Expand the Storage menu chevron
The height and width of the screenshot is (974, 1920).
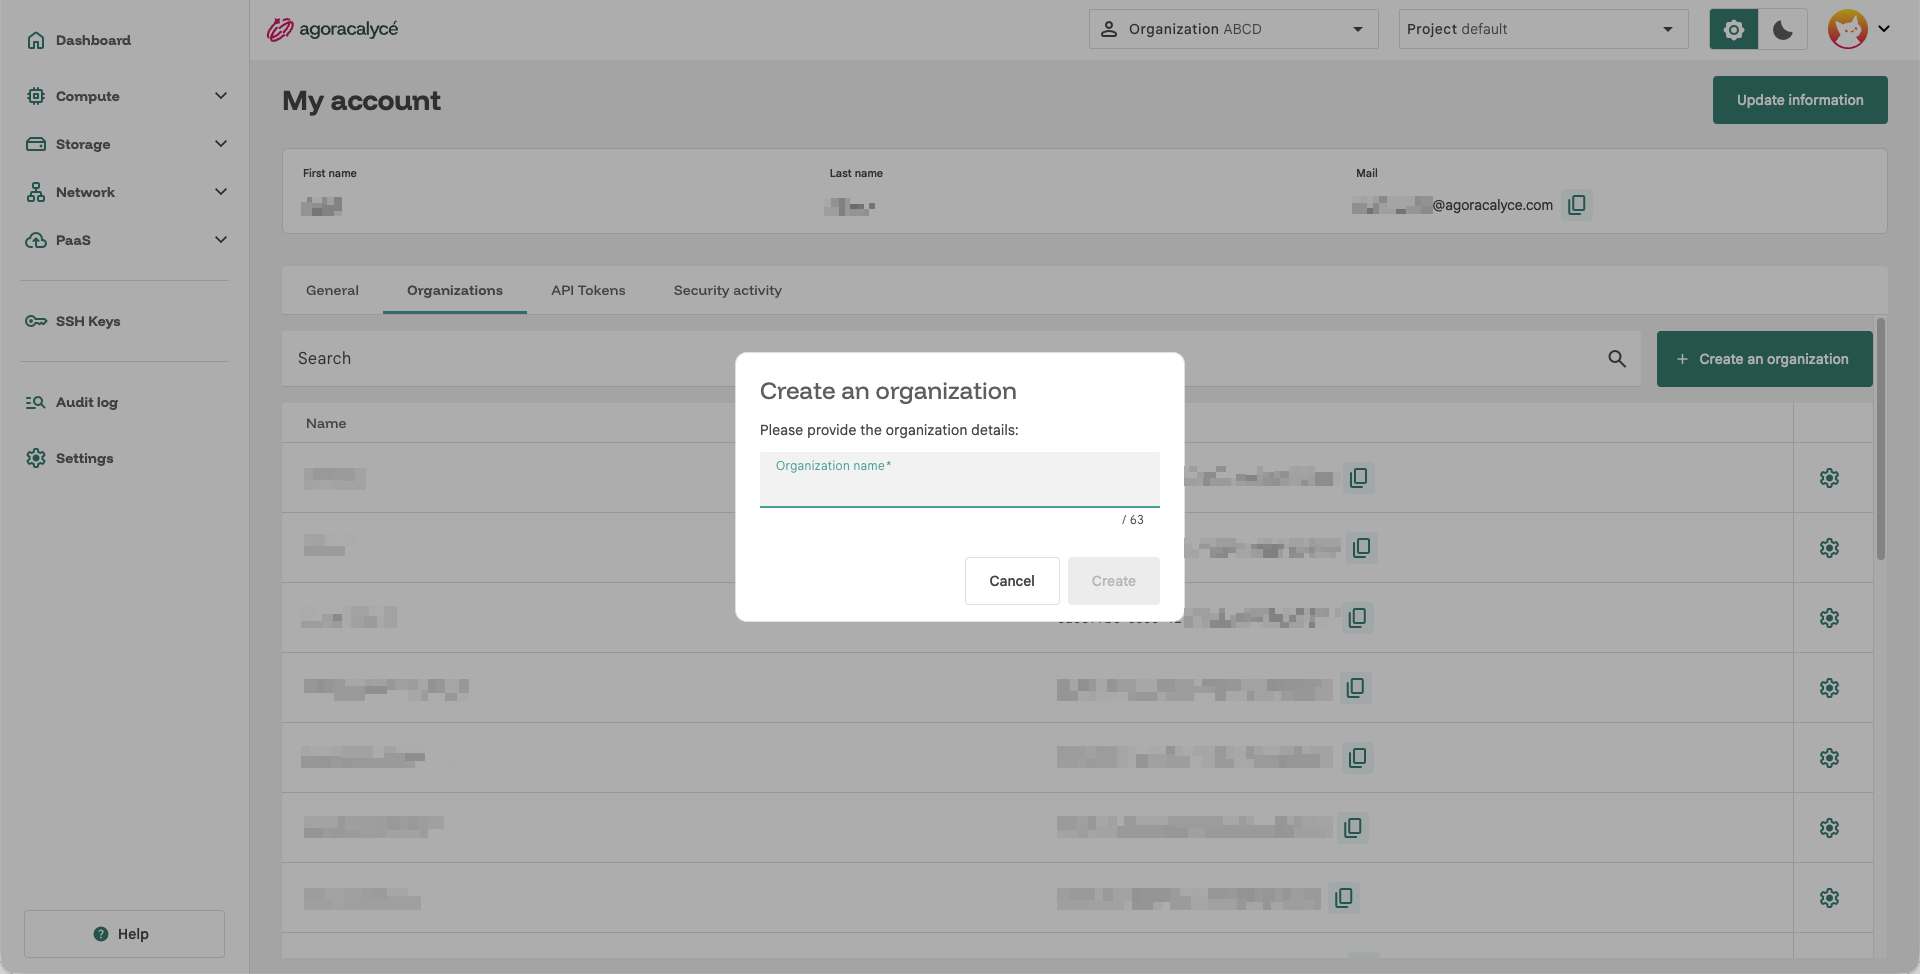221,144
